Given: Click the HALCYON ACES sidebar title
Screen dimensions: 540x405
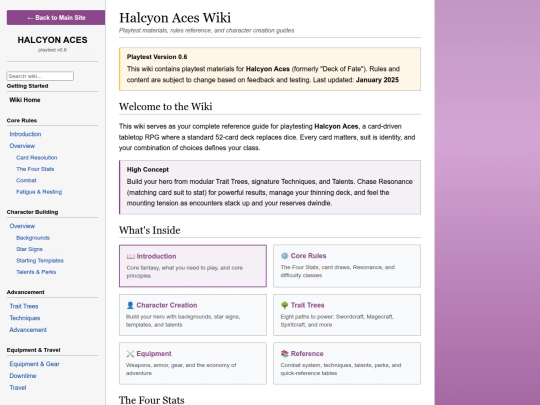Looking at the screenshot, I should (52, 40).
